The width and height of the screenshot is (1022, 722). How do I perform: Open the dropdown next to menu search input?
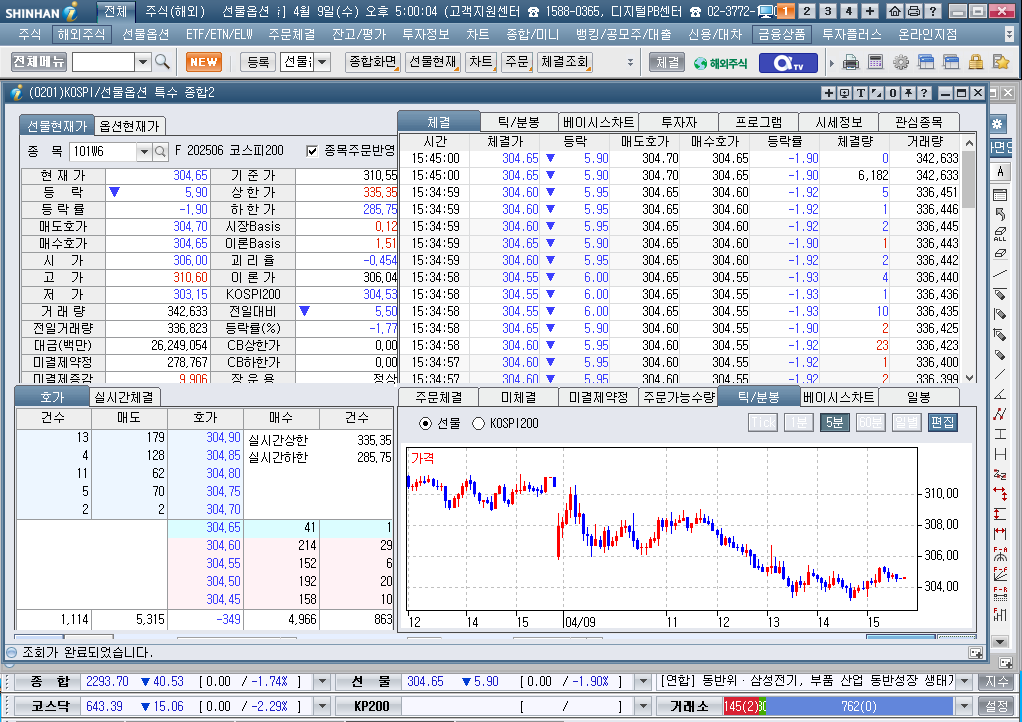tap(143, 62)
